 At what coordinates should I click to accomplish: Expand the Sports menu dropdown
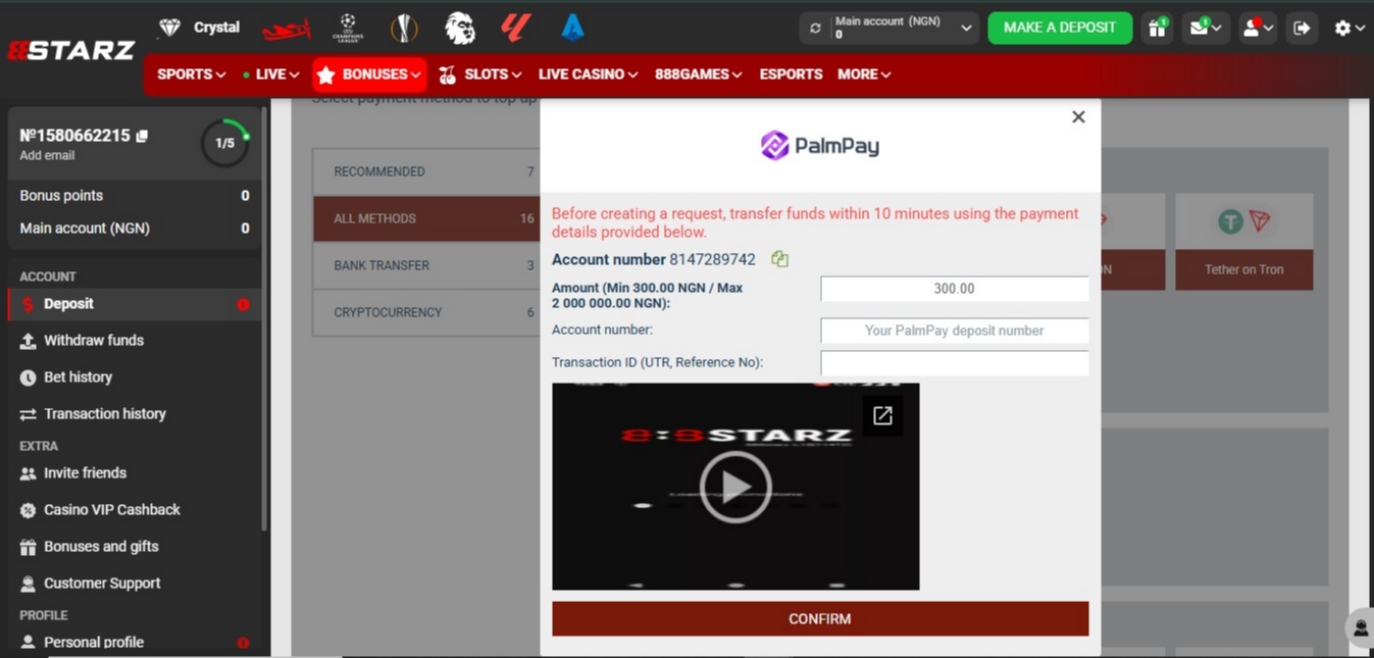(190, 74)
